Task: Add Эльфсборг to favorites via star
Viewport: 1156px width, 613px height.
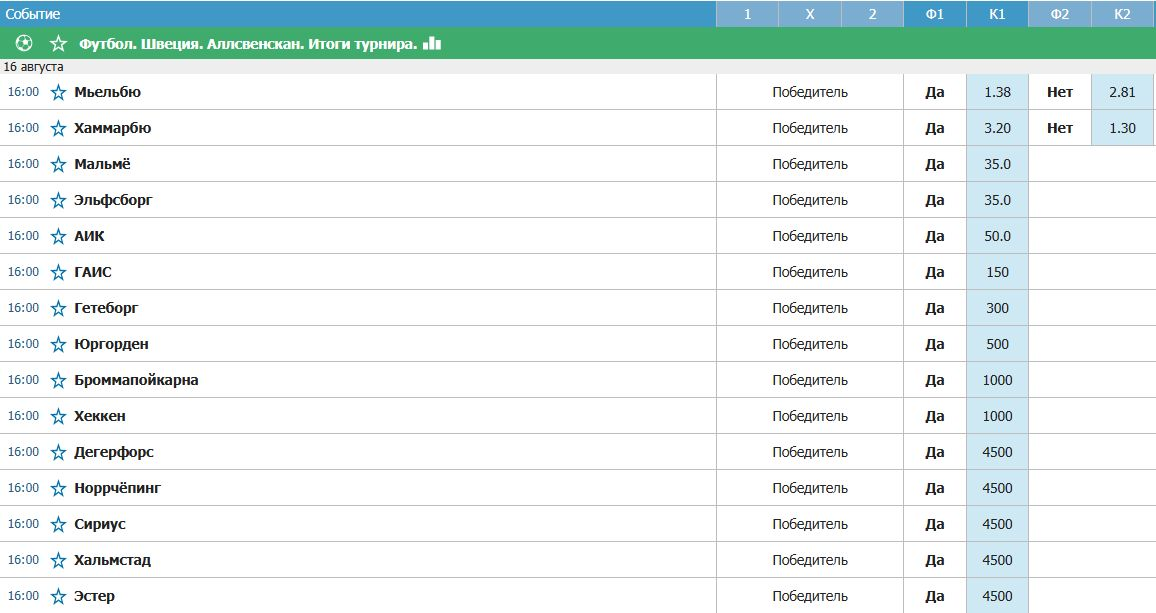Action: [58, 201]
